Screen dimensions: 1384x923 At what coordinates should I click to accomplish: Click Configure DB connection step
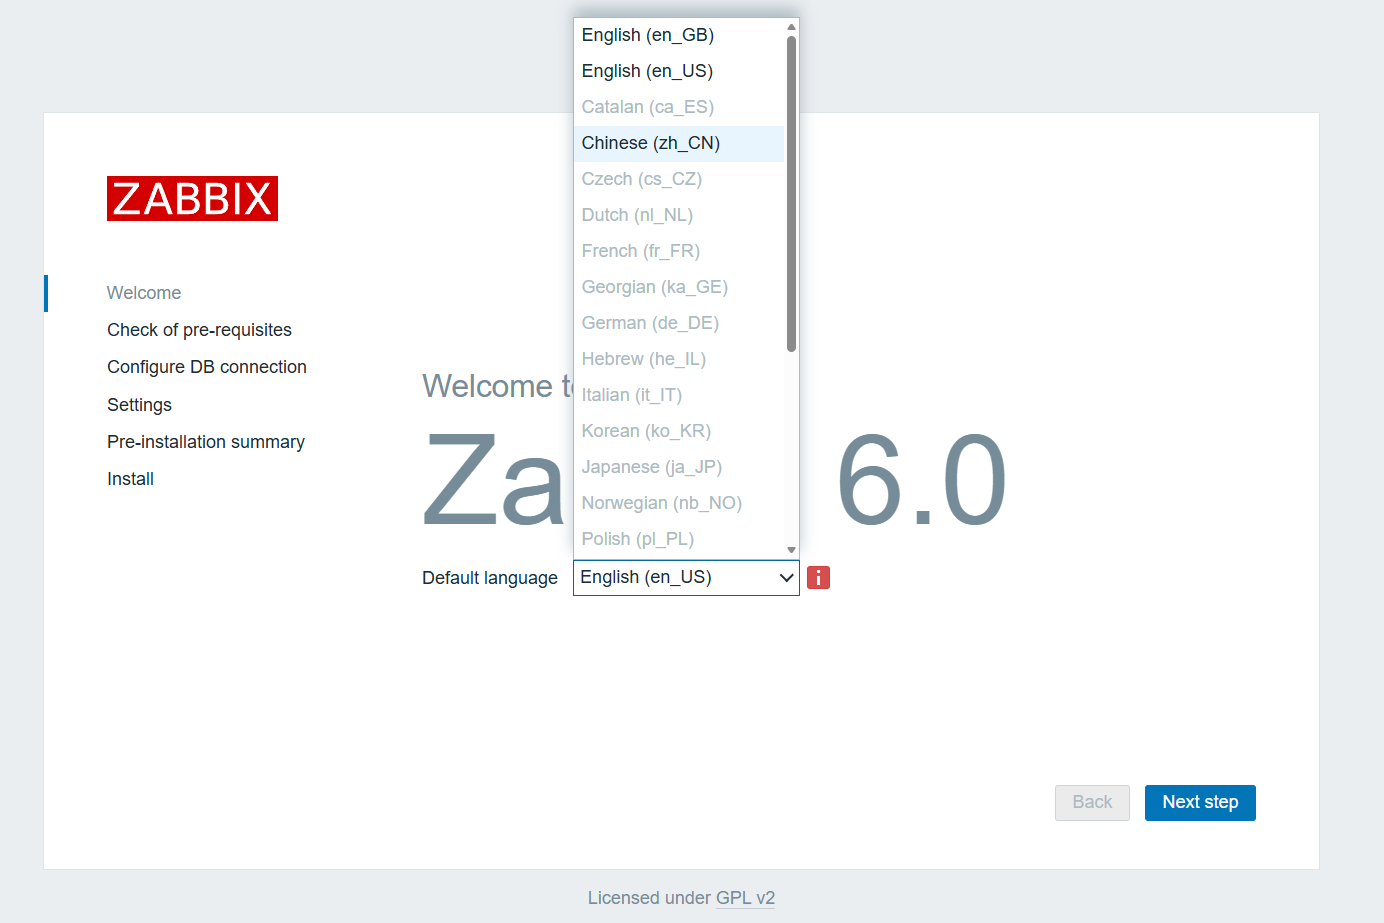point(207,367)
